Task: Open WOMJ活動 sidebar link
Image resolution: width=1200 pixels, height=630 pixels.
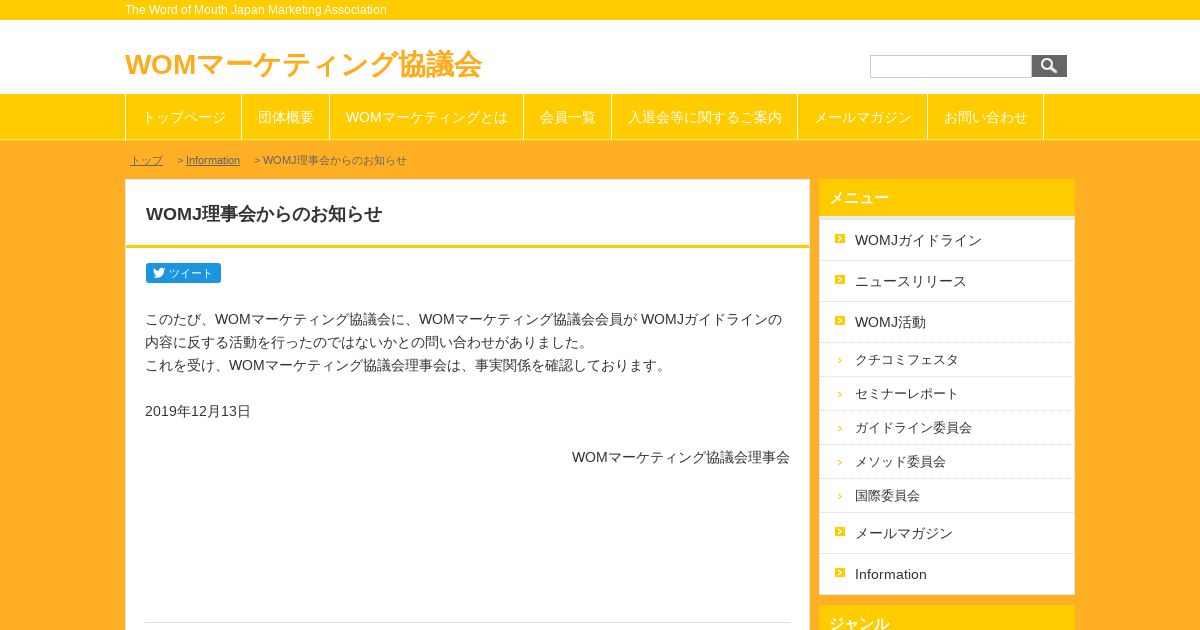Action: coord(947,322)
